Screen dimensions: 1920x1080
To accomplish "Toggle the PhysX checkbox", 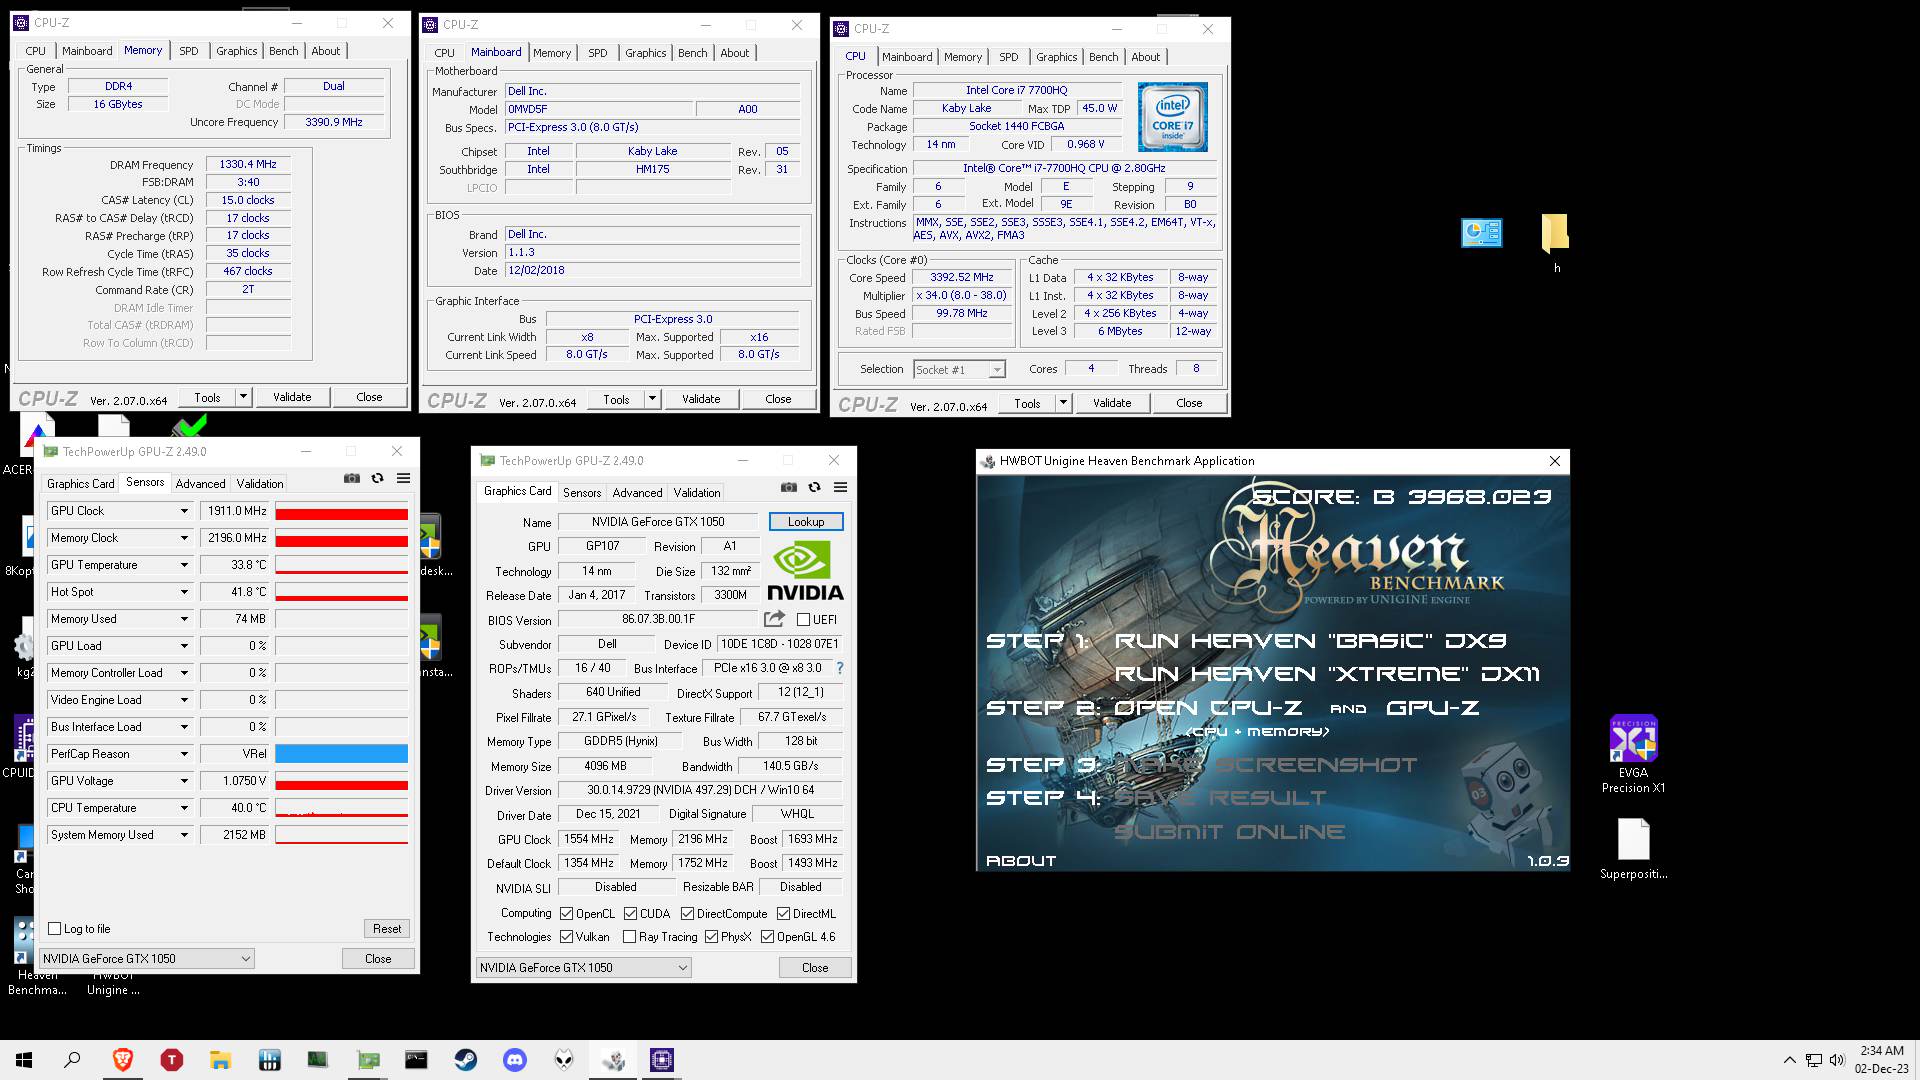I will click(x=712, y=937).
